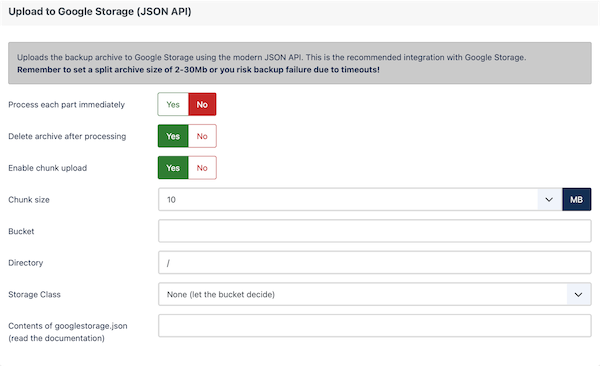Click the chevron arrow of the Chunk size selector
The height and width of the screenshot is (366, 600).
[549, 199]
